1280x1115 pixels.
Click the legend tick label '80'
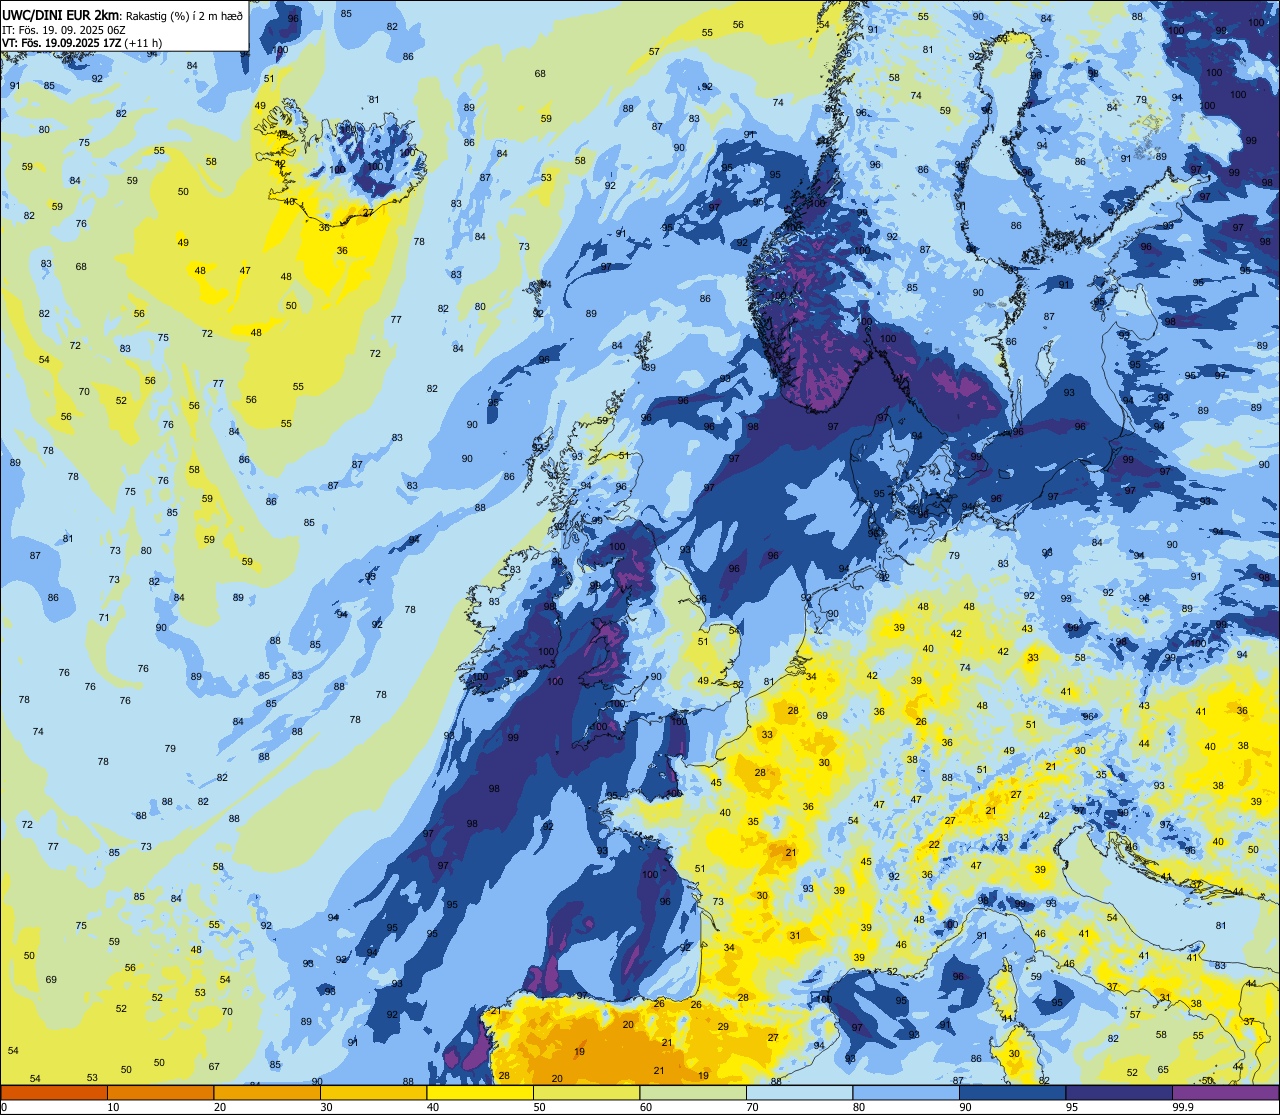(859, 1107)
